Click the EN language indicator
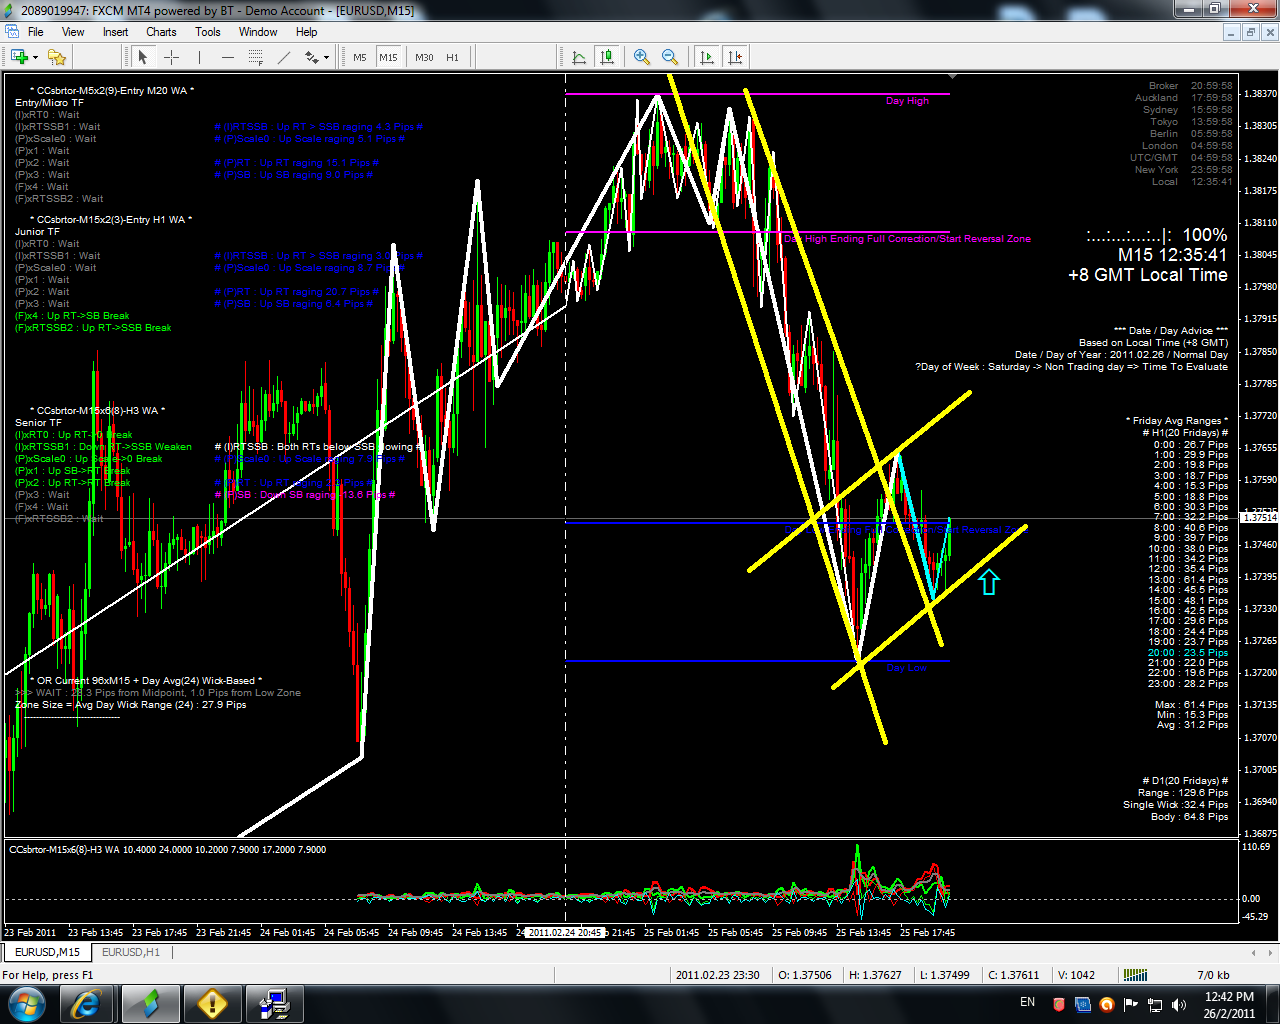This screenshot has height=1024, width=1280. coord(1028,1002)
